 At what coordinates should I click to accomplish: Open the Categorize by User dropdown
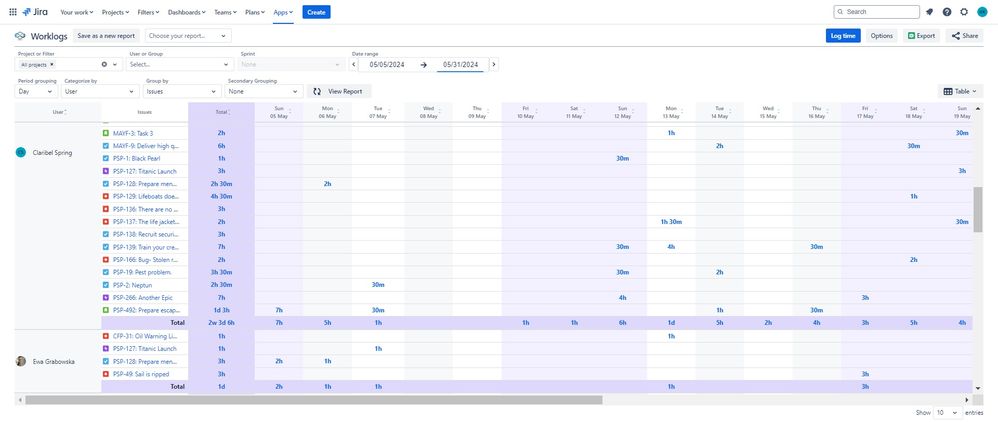(x=101, y=91)
